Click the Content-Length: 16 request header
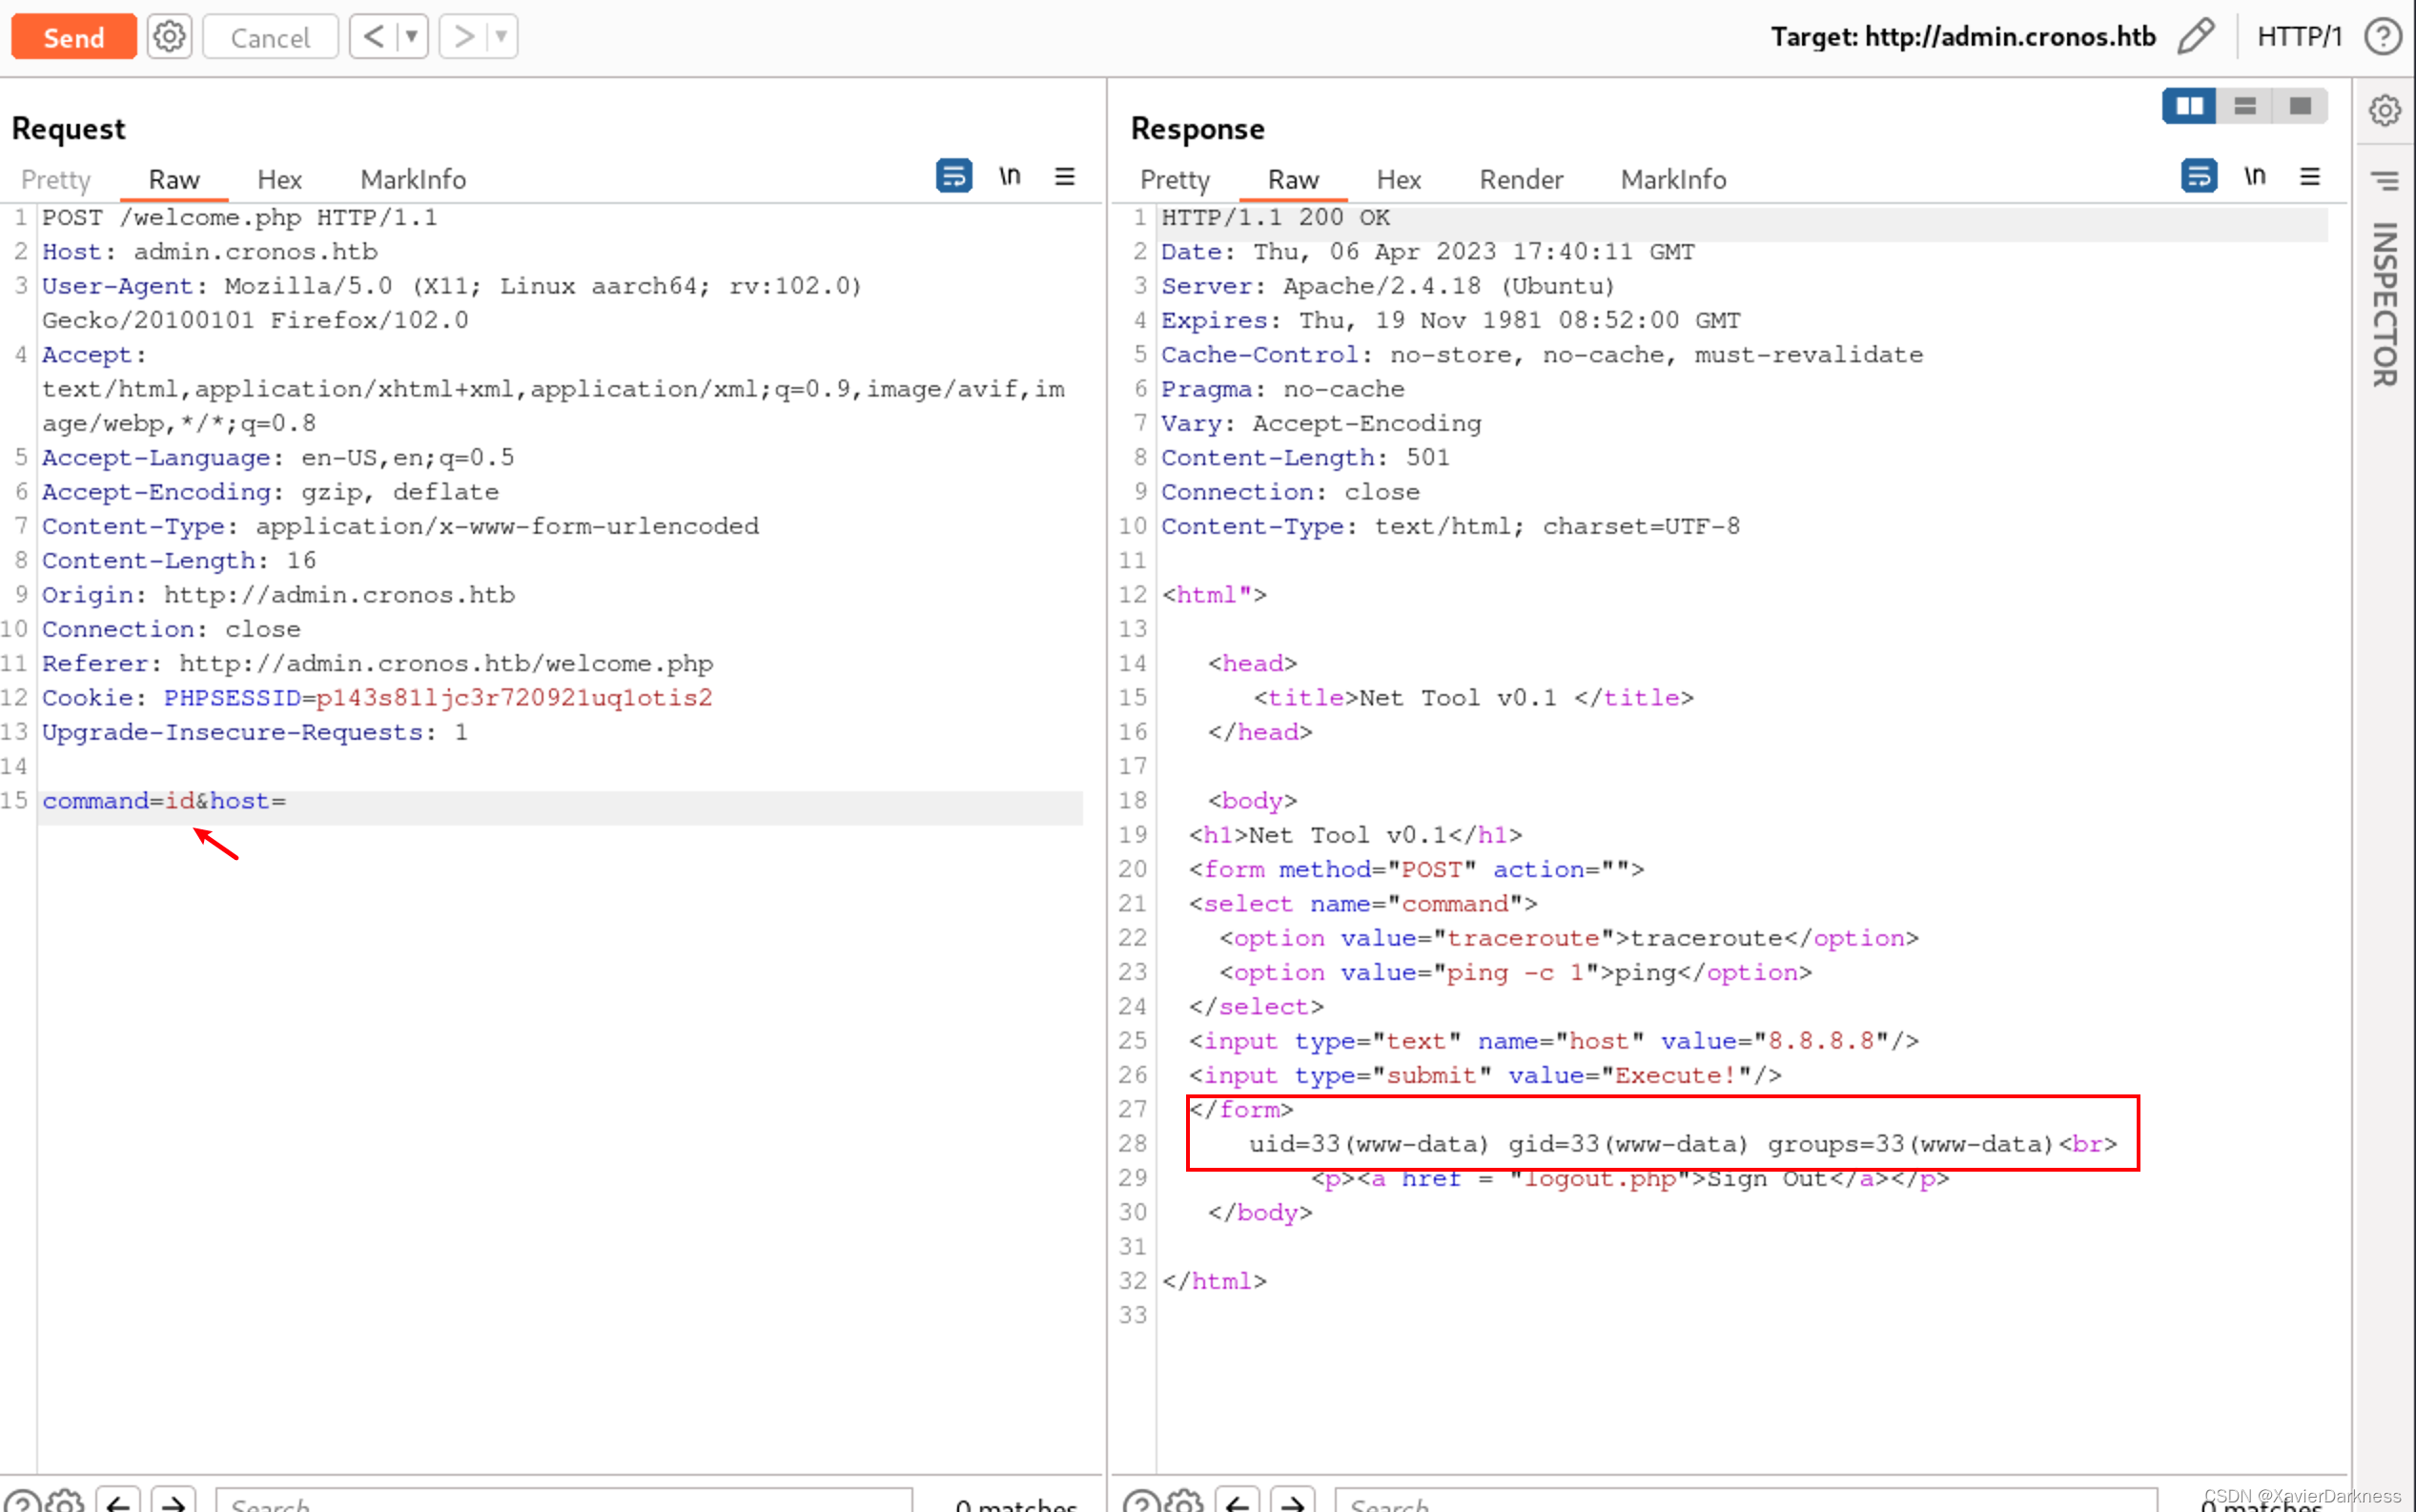 (x=179, y=561)
